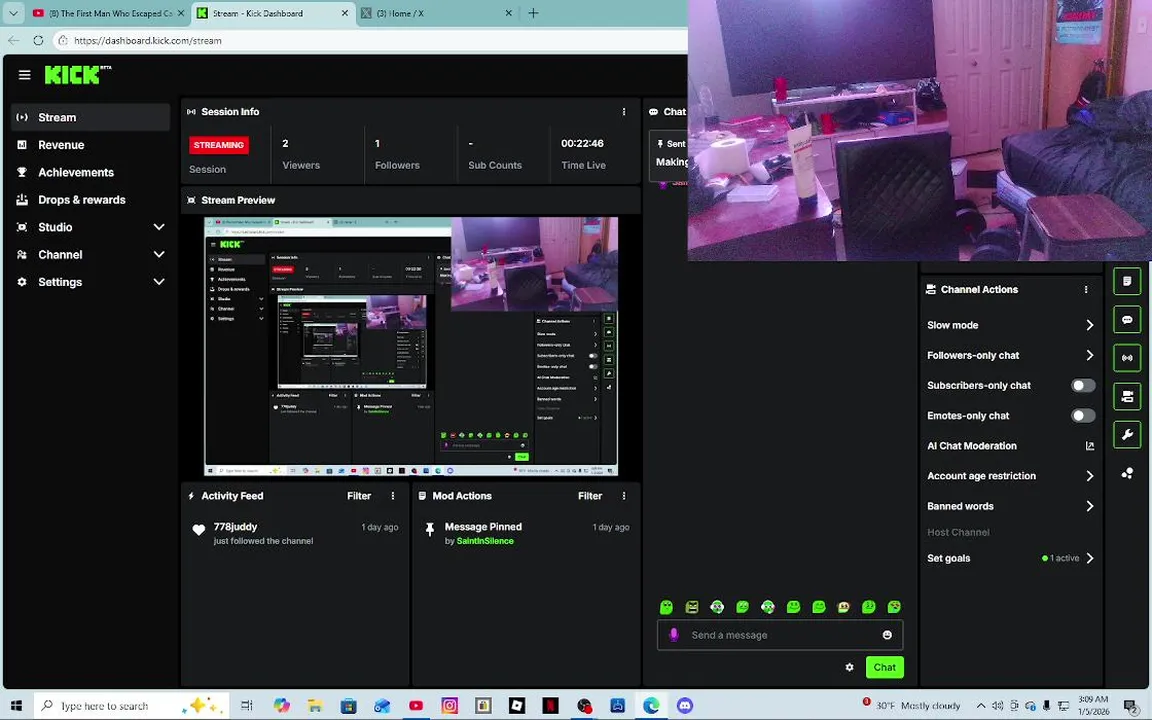Open Set goals arrow
Viewport: 1152px width, 720px height.
click(1090, 558)
